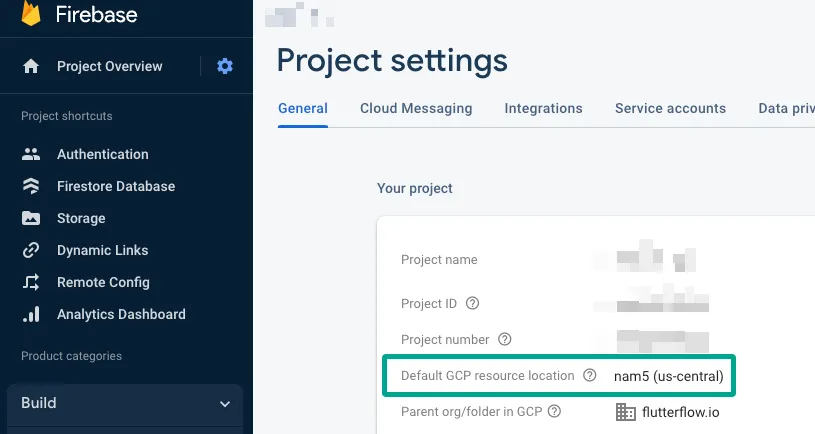The width and height of the screenshot is (815, 434).
Task: Switch to the General tab
Action: 303,108
